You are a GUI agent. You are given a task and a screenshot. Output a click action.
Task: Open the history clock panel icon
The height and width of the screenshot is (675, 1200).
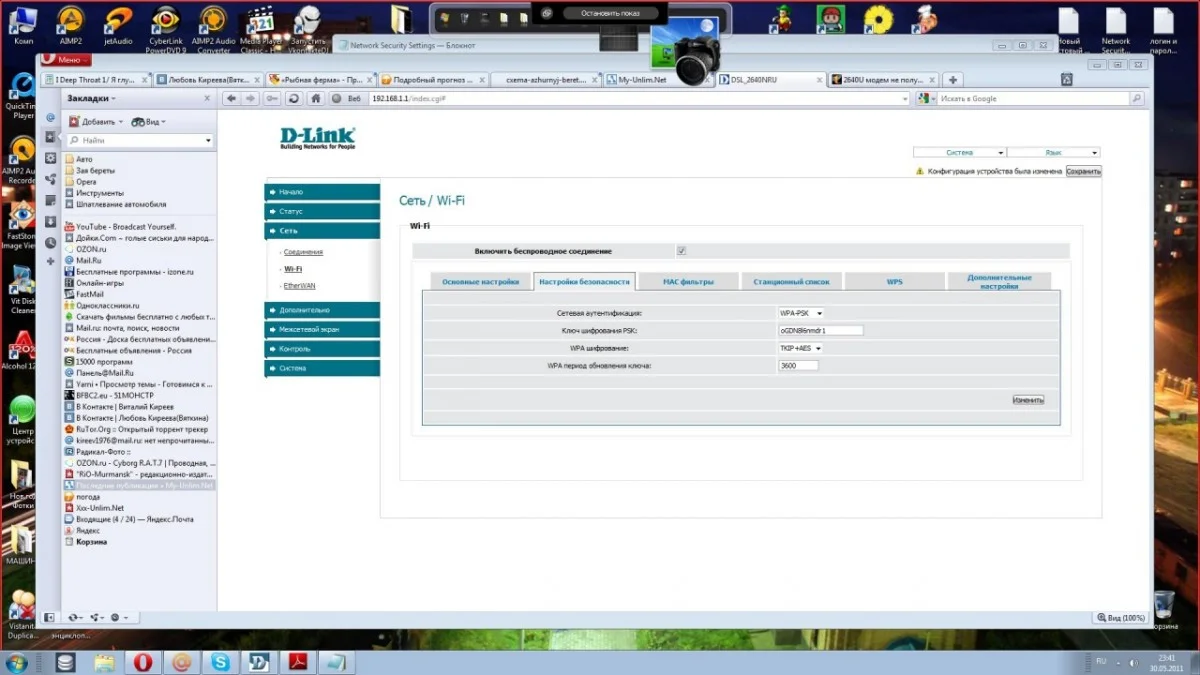pyautogui.click(x=50, y=242)
